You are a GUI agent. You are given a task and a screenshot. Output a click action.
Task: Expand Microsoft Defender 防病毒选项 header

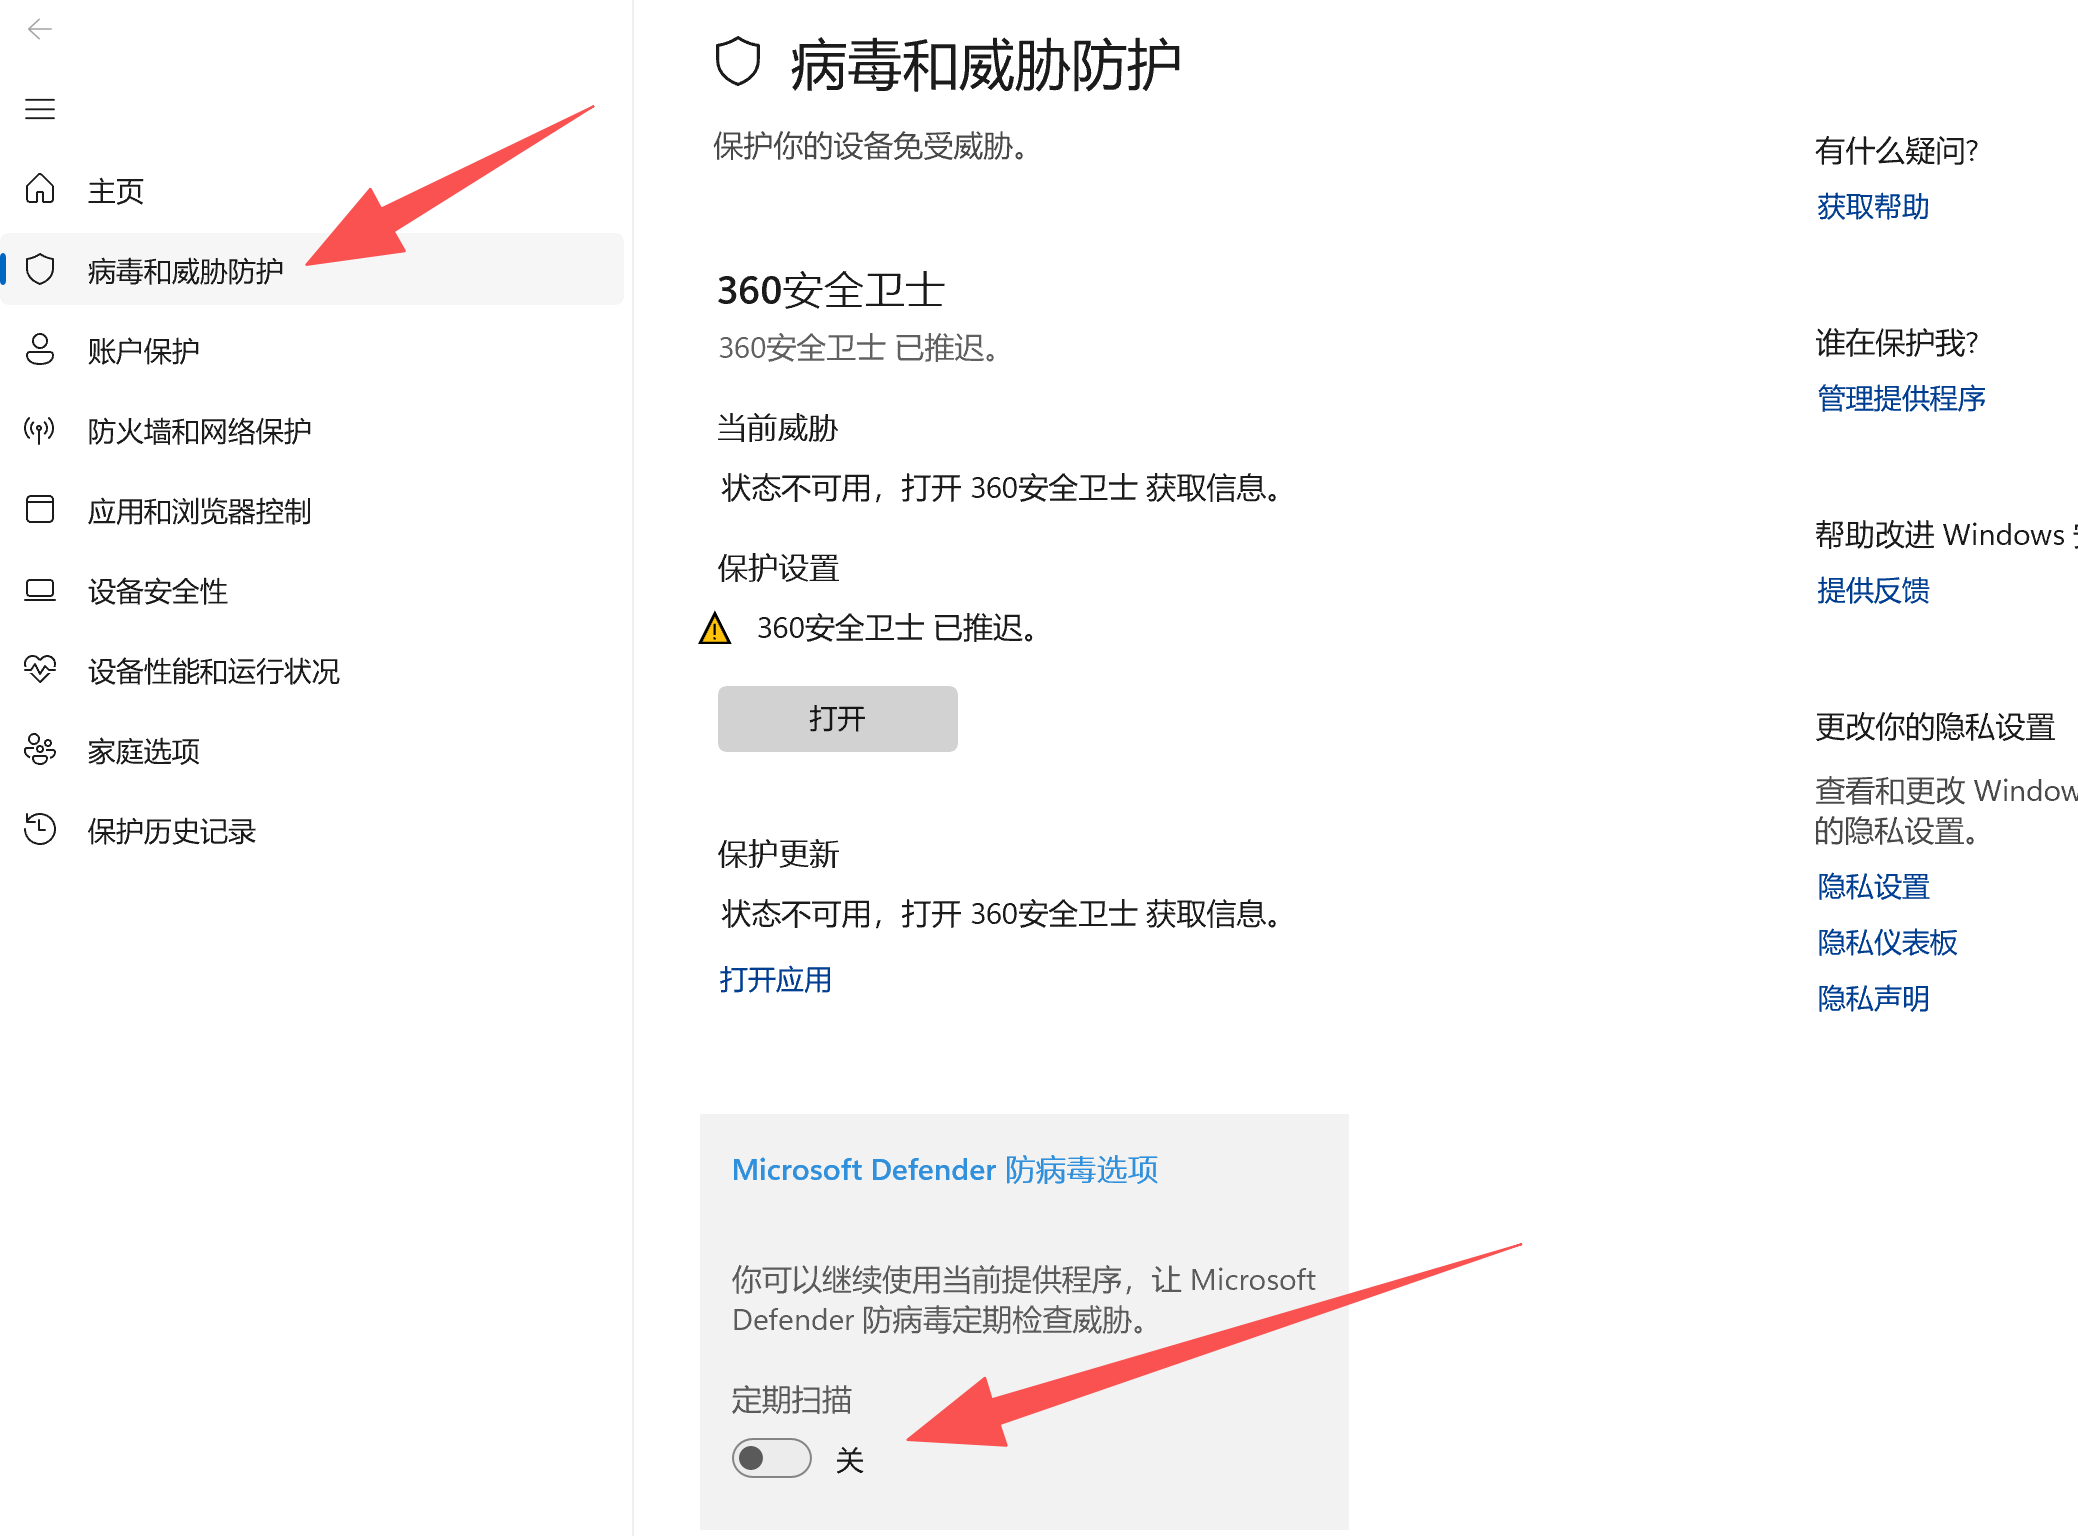(945, 1169)
